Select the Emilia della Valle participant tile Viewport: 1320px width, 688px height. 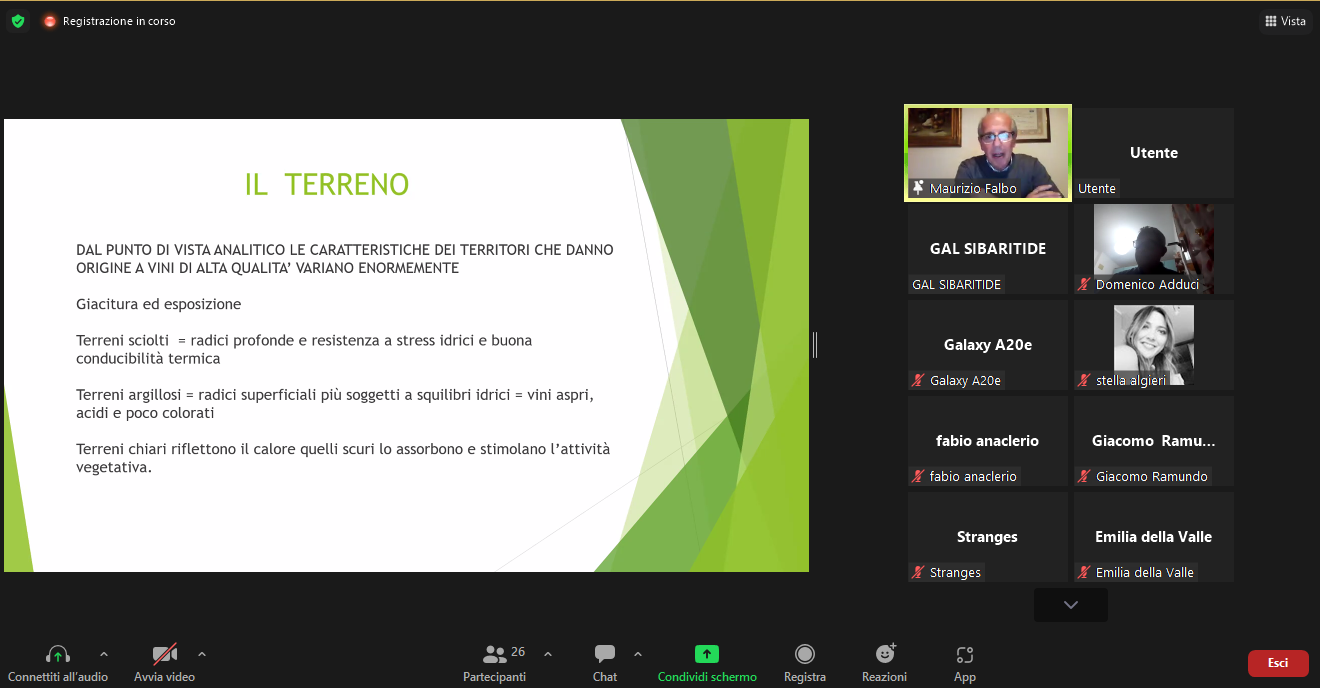pos(1154,537)
